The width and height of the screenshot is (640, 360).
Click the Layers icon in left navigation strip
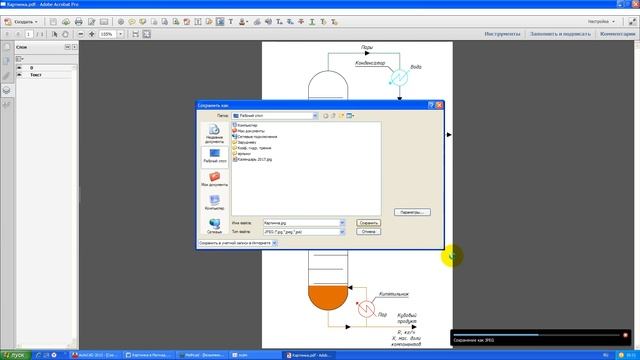(x=7, y=90)
